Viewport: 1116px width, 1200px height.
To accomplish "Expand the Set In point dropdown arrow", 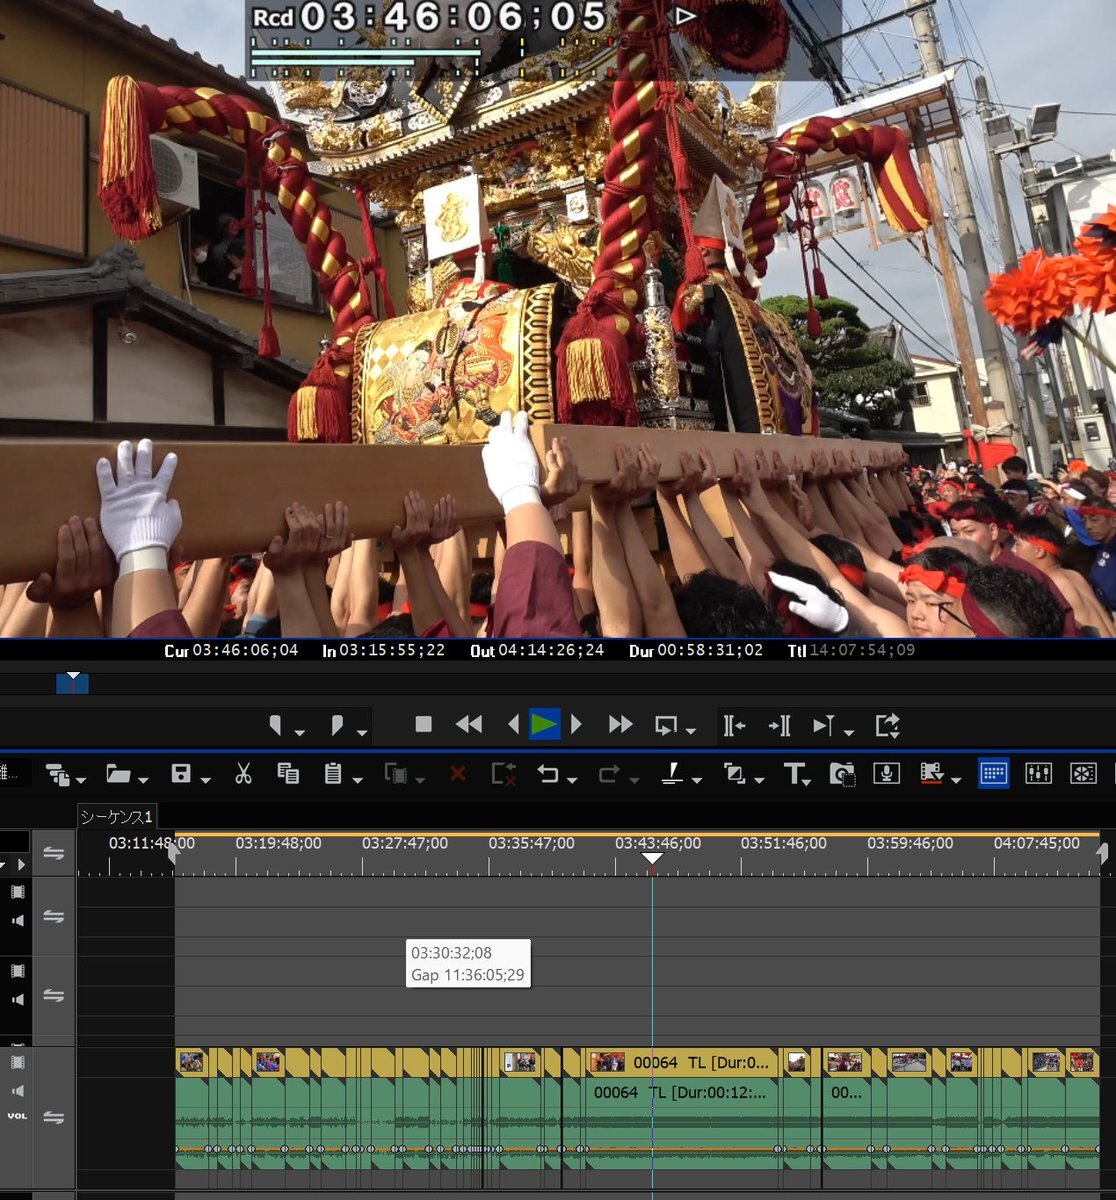I will point(300,733).
